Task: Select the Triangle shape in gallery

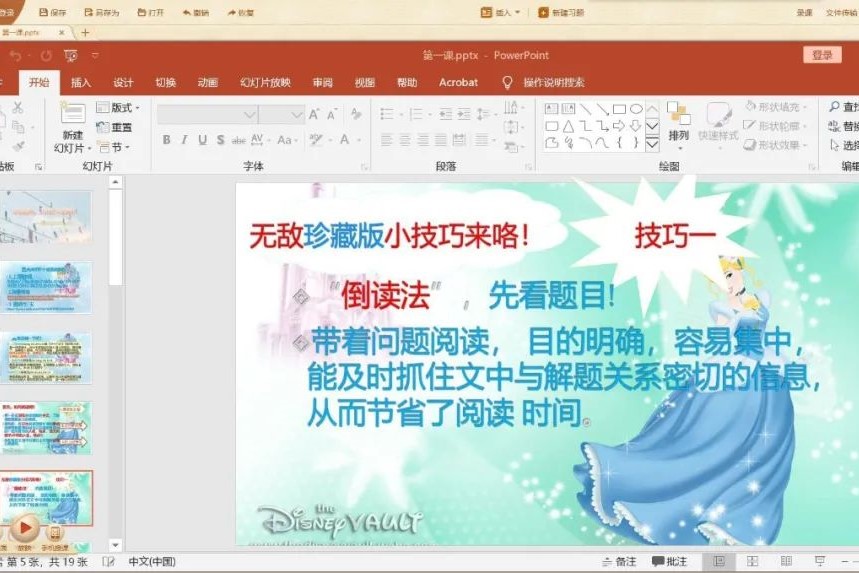Action: (x=568, y=127)
